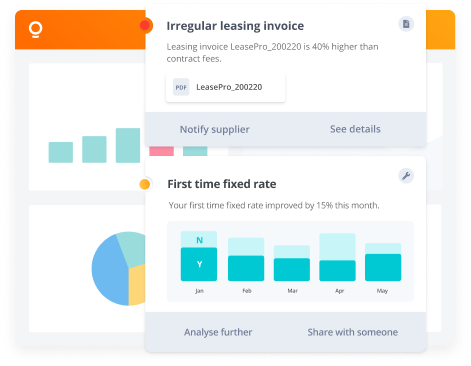Click the document icon on invoice card
471x366 pixels.
406,24
